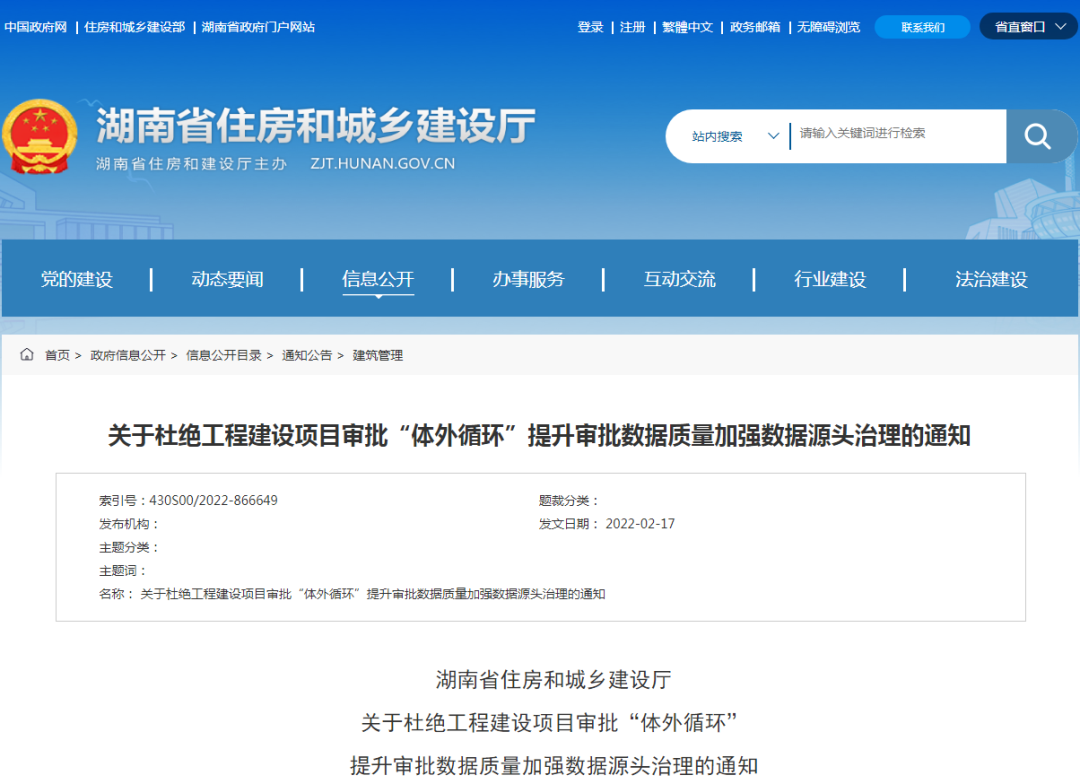
Task: Click 信息公开目录 breadcrumb link
Action: coord(224,355)
